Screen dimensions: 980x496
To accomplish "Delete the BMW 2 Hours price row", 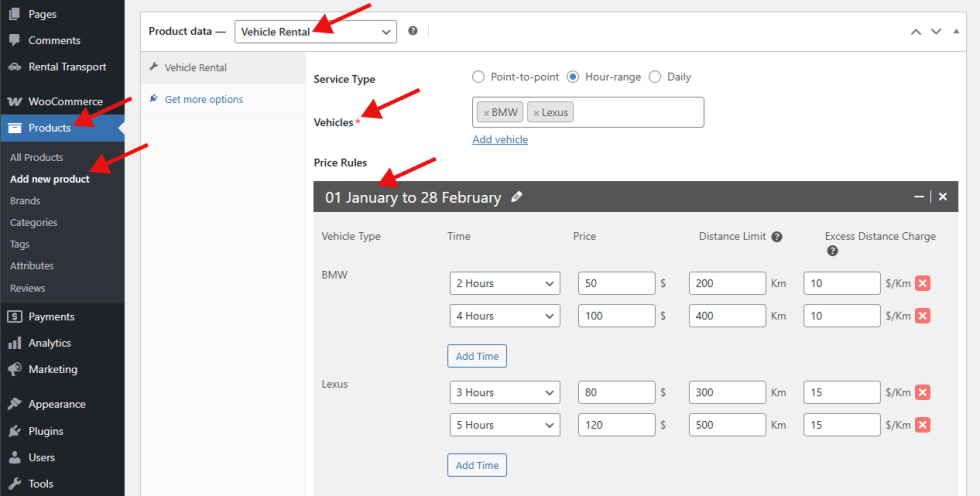I will pyautogui.click(x=923, y=283).
